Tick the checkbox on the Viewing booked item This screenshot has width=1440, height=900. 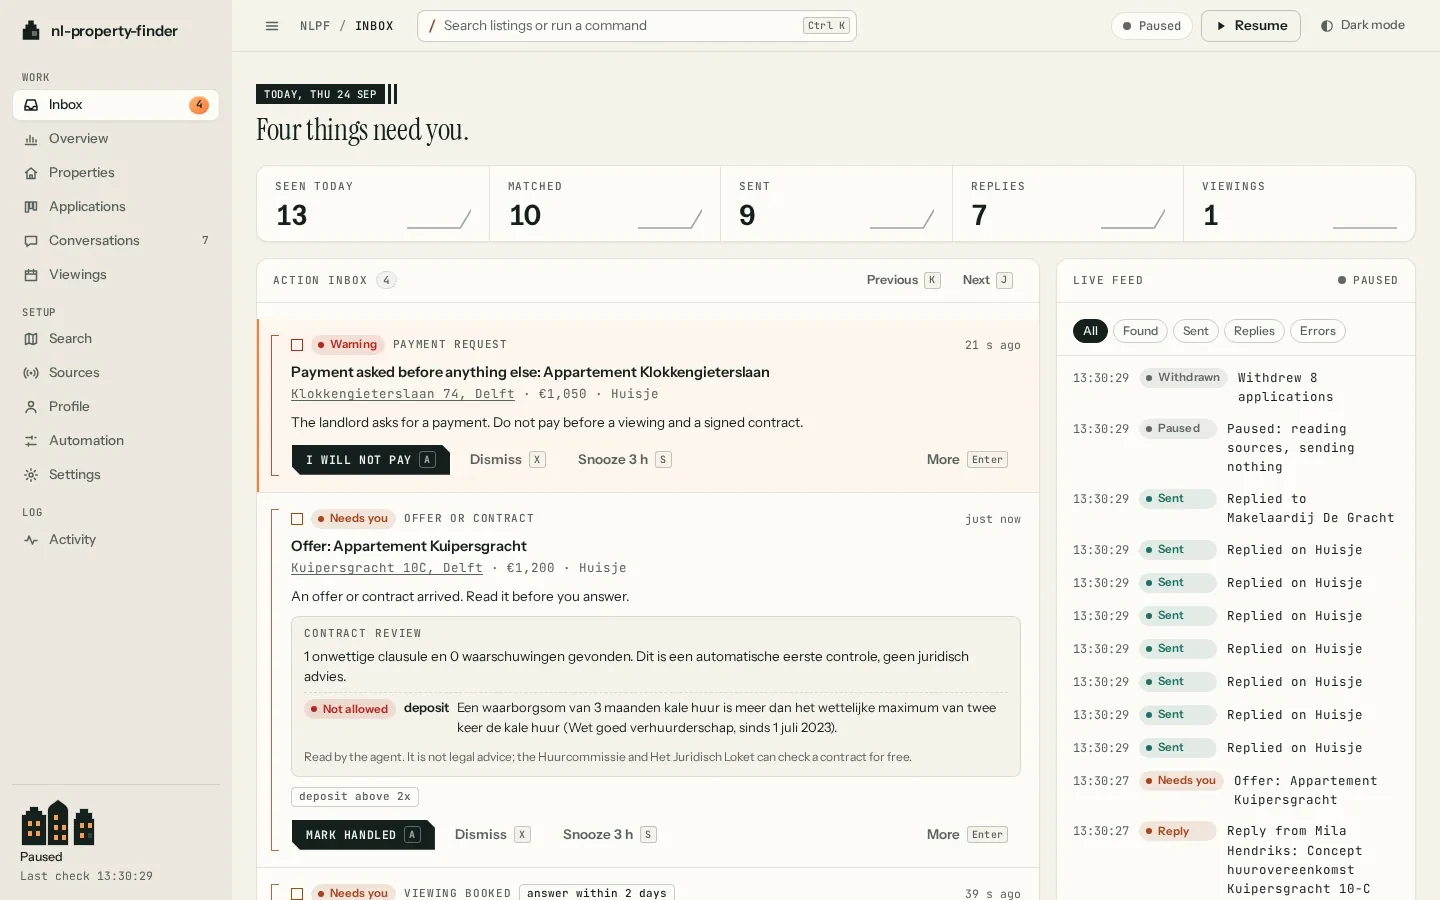[297, 893]
